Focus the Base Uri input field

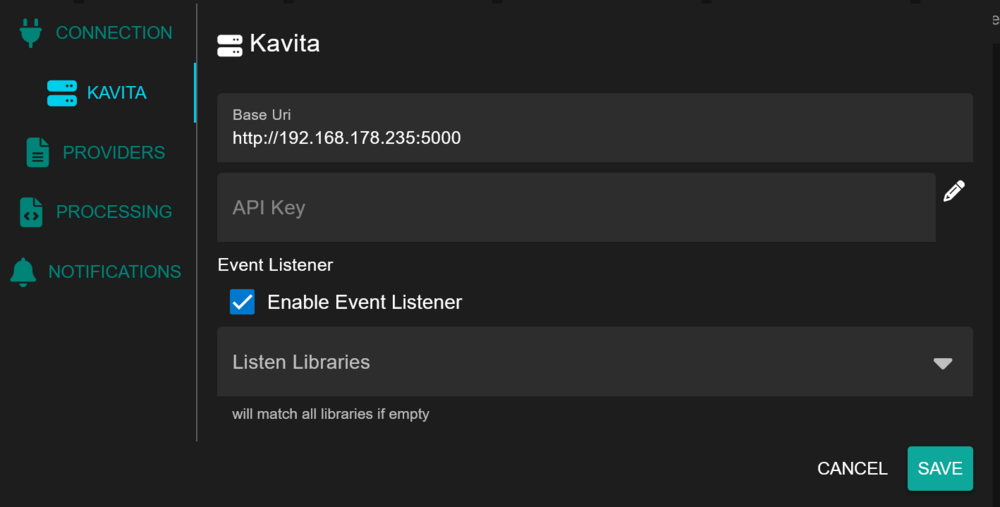pos(594,128)
